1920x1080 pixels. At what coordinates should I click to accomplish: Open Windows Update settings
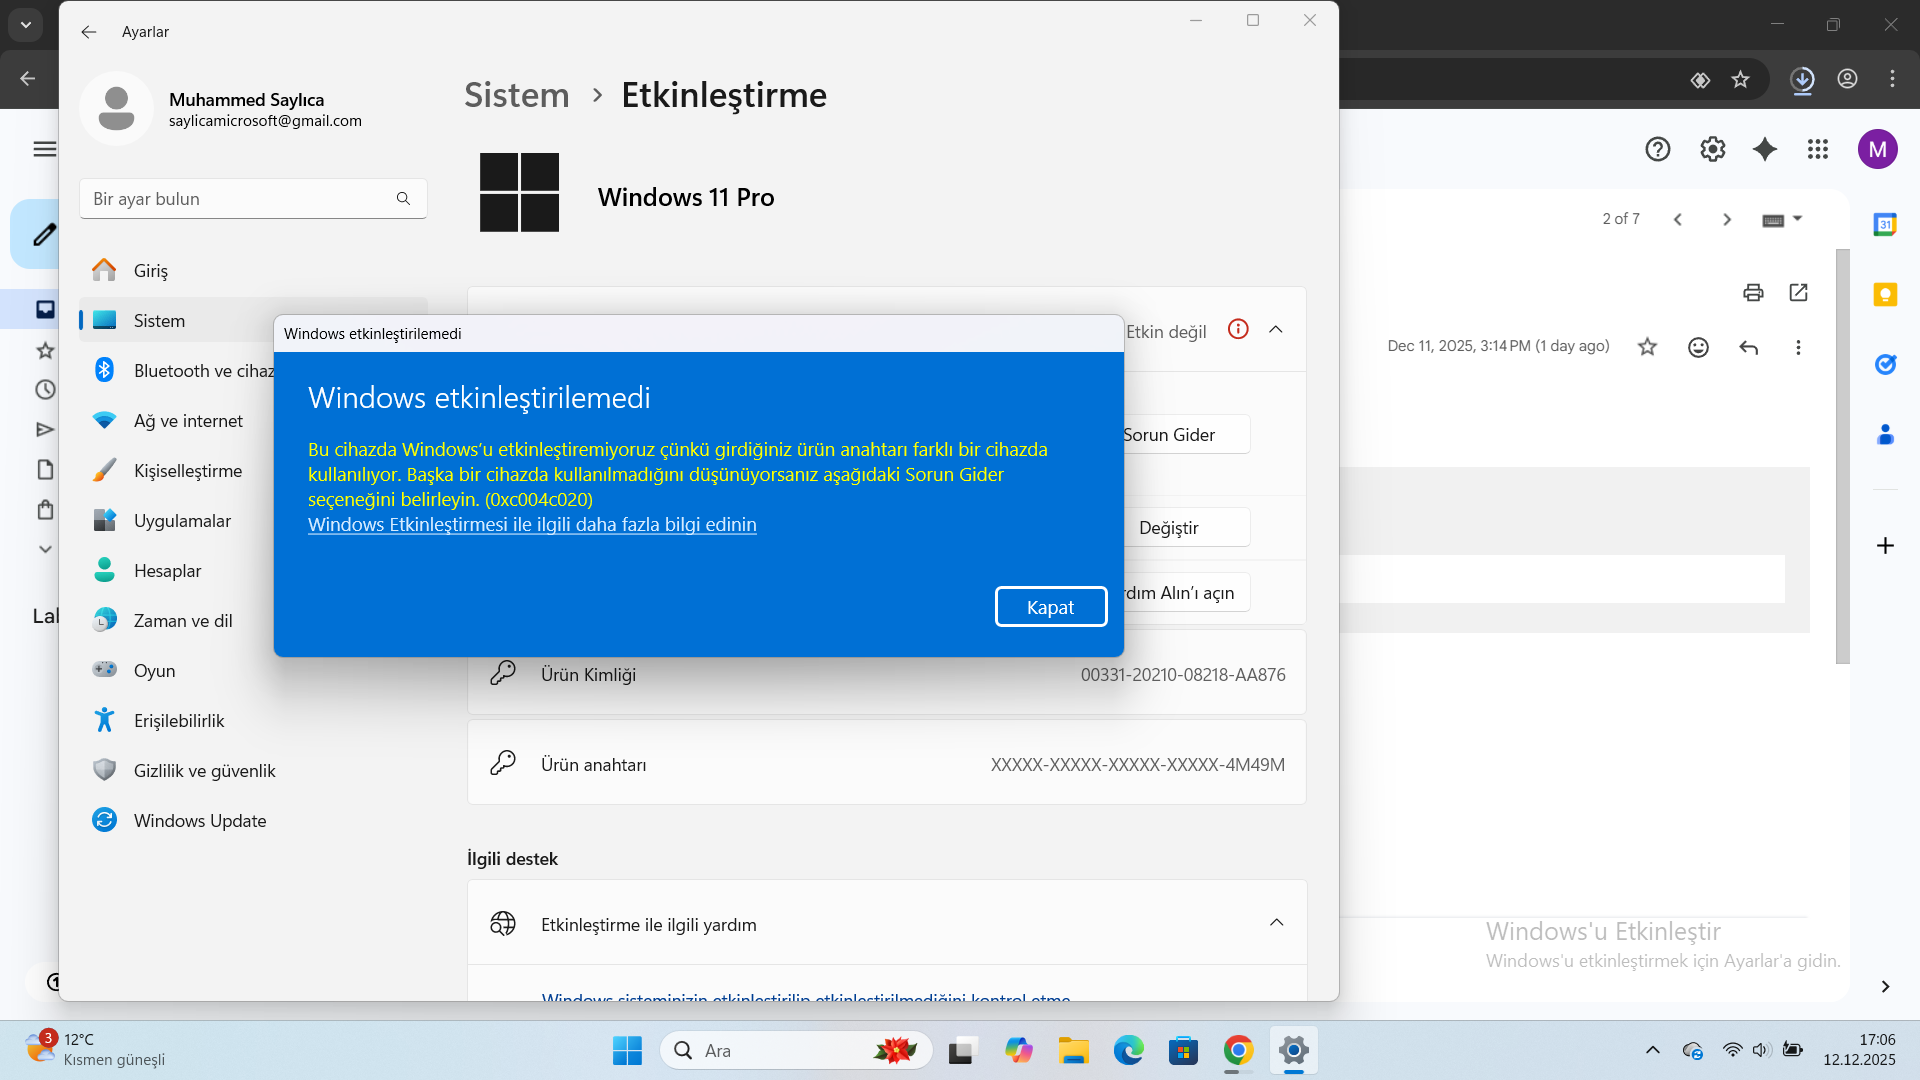click(x=253, y=821)
